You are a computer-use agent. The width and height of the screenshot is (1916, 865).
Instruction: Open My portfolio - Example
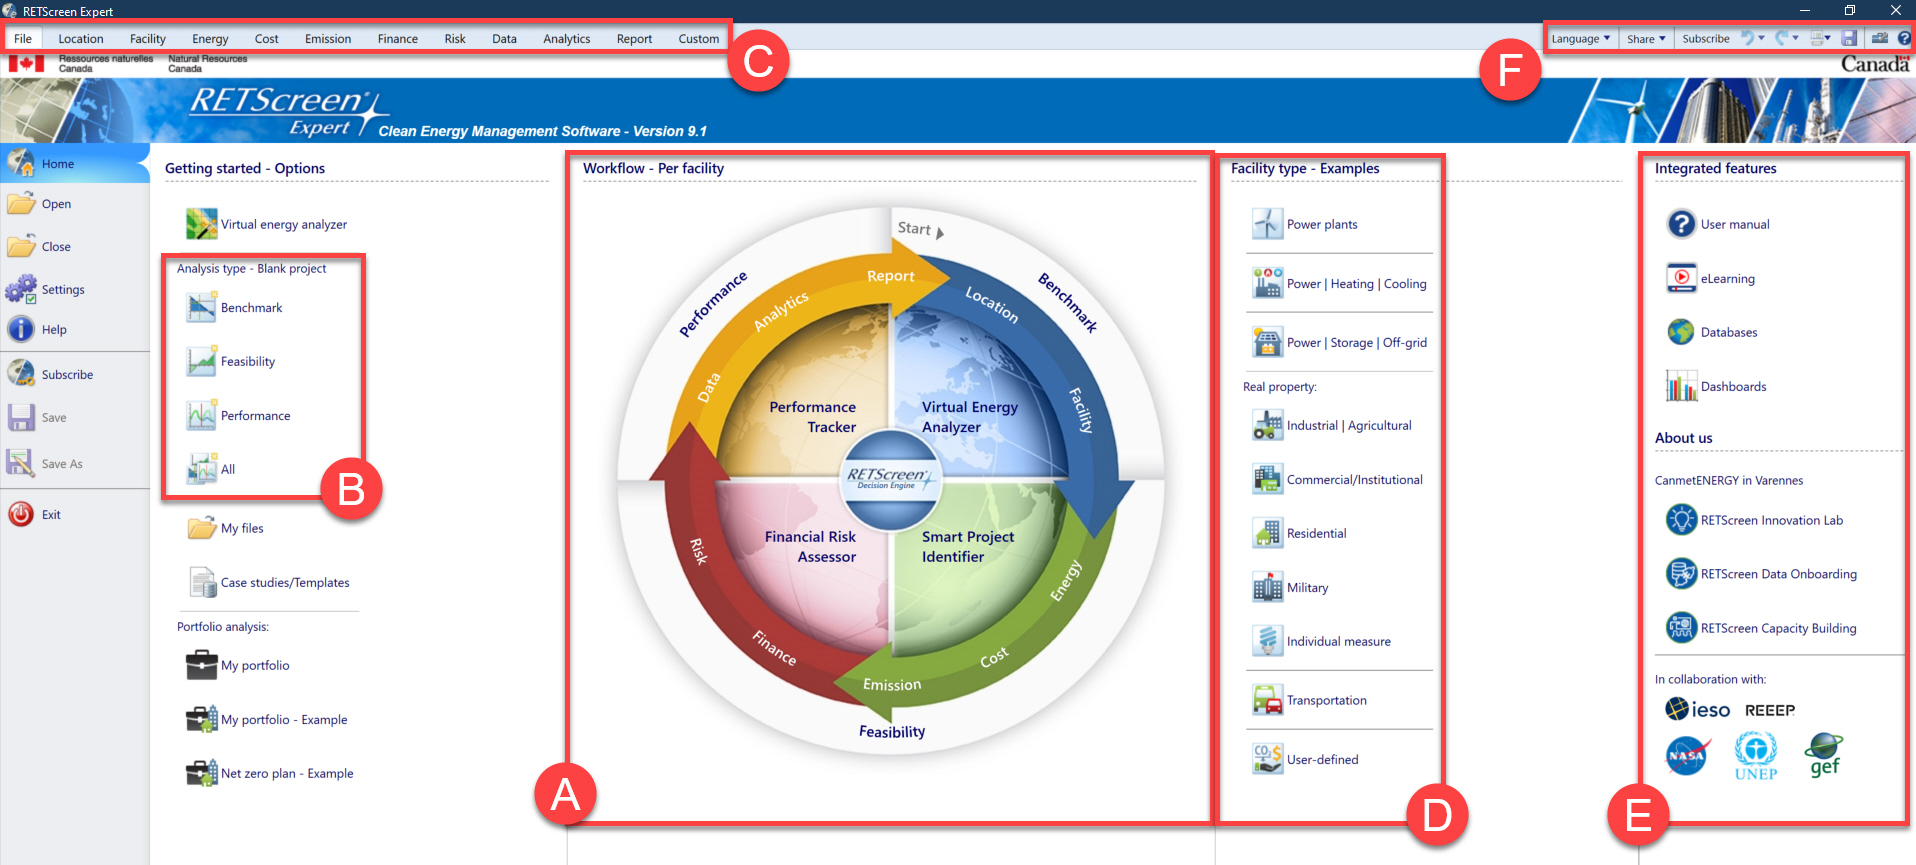(267, 719)
